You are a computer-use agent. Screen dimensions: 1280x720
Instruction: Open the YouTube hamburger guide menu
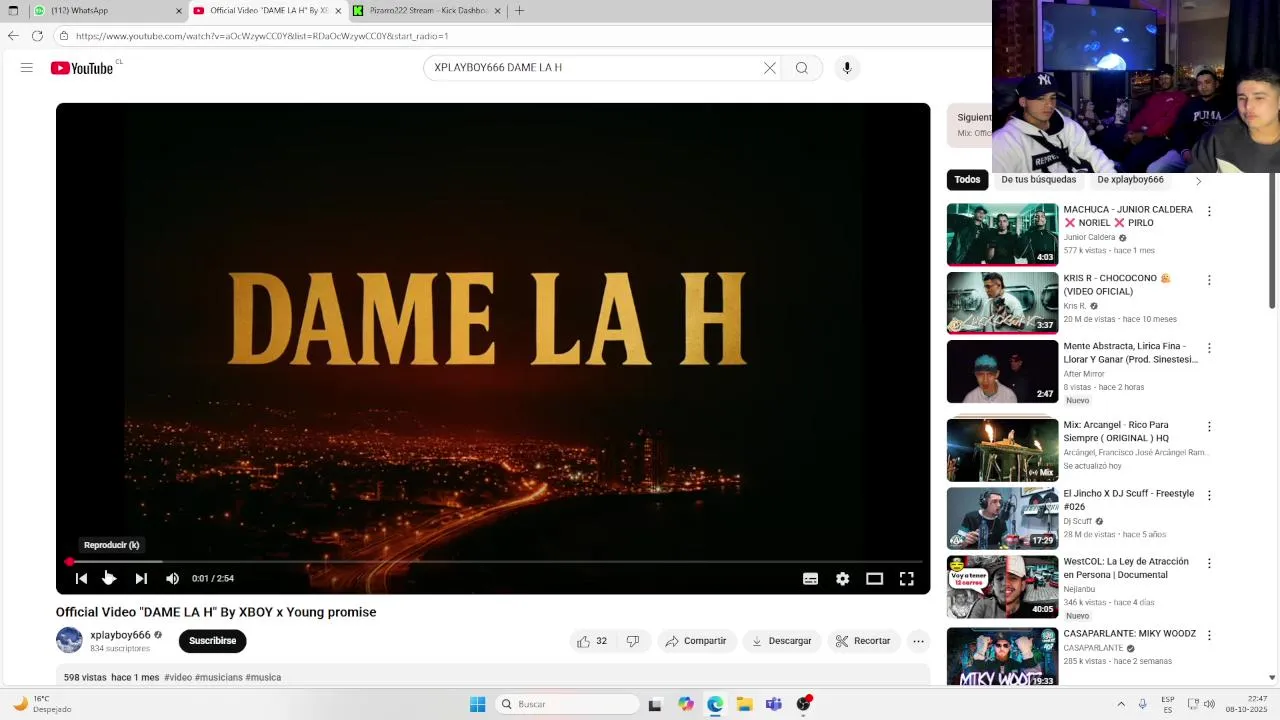27,68
